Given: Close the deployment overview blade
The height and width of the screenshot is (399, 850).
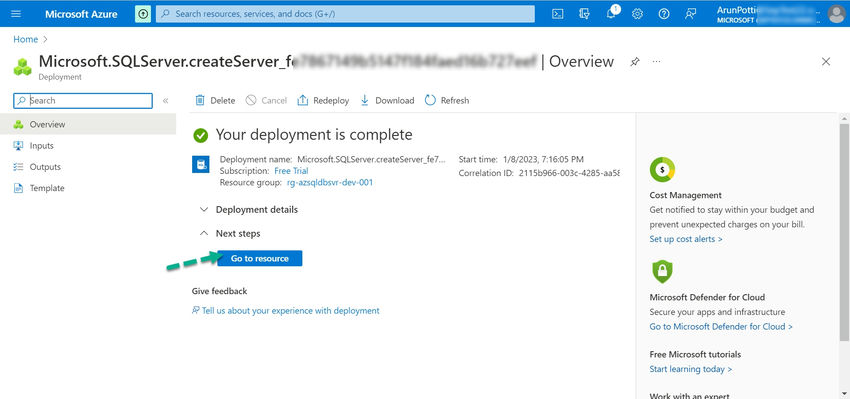Looking at the screenshot, I should click(x=826, y=62).
